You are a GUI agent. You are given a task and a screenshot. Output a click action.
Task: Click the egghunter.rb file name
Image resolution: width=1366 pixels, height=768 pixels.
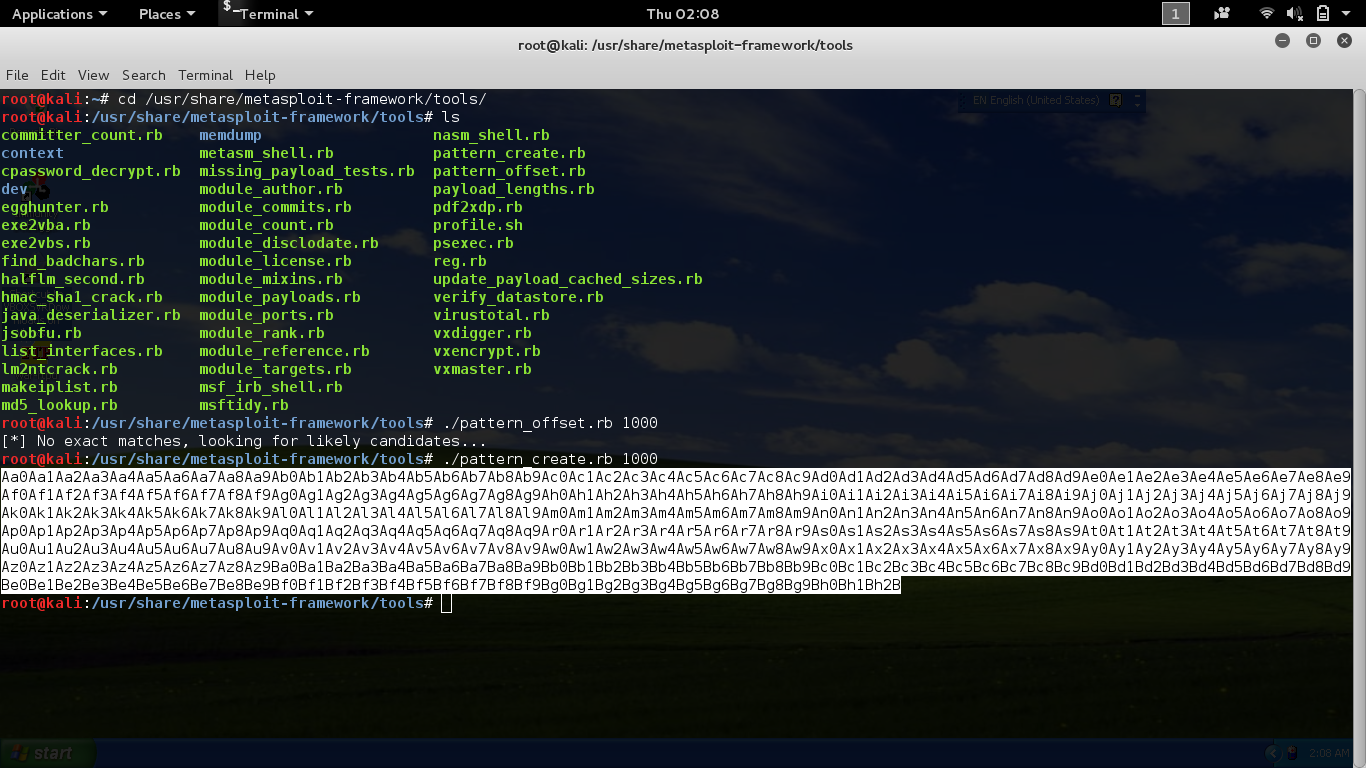coord(55,207)
